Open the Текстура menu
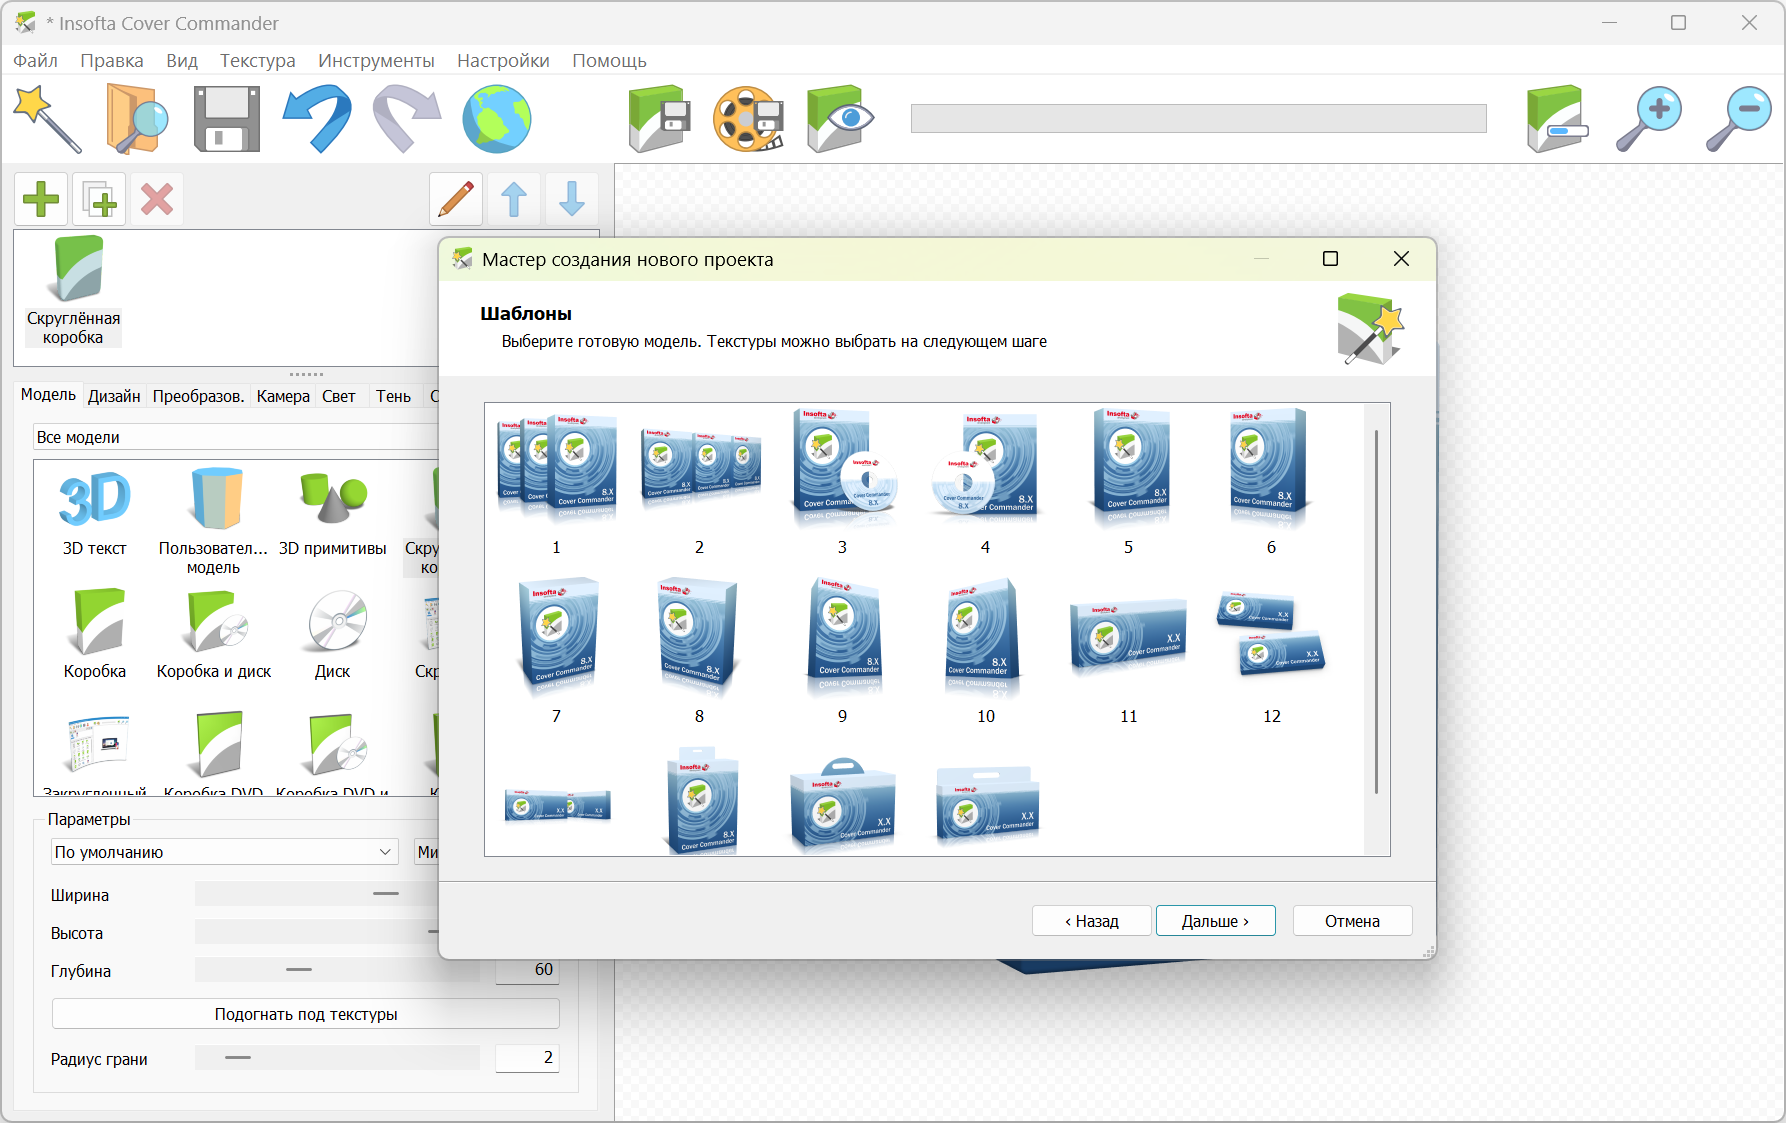The width and height of the screenshot is (1786, 1123). point(257,61)
